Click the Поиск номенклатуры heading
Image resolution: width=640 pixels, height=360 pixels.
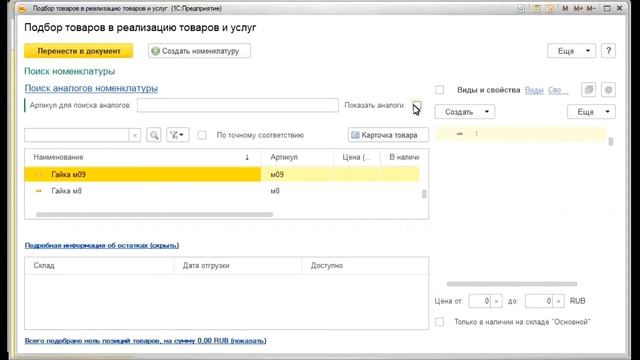(70, 71)
